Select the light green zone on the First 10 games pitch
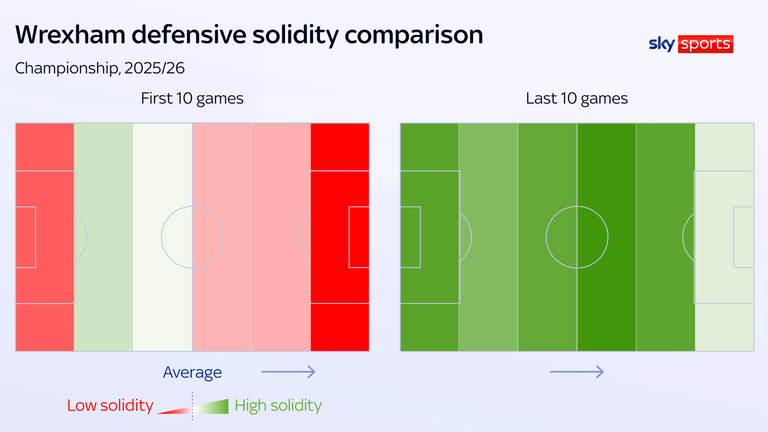 pos(103,237)
